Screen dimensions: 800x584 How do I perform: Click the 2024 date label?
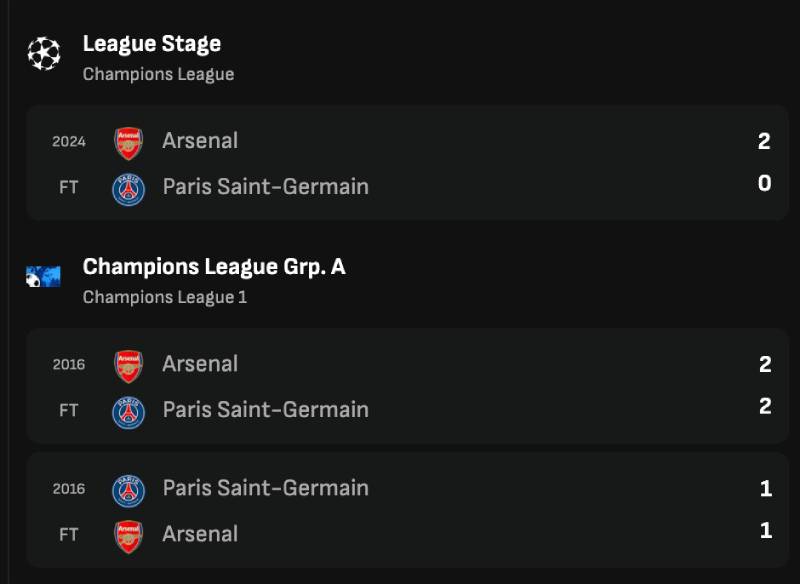coord(69,142)
